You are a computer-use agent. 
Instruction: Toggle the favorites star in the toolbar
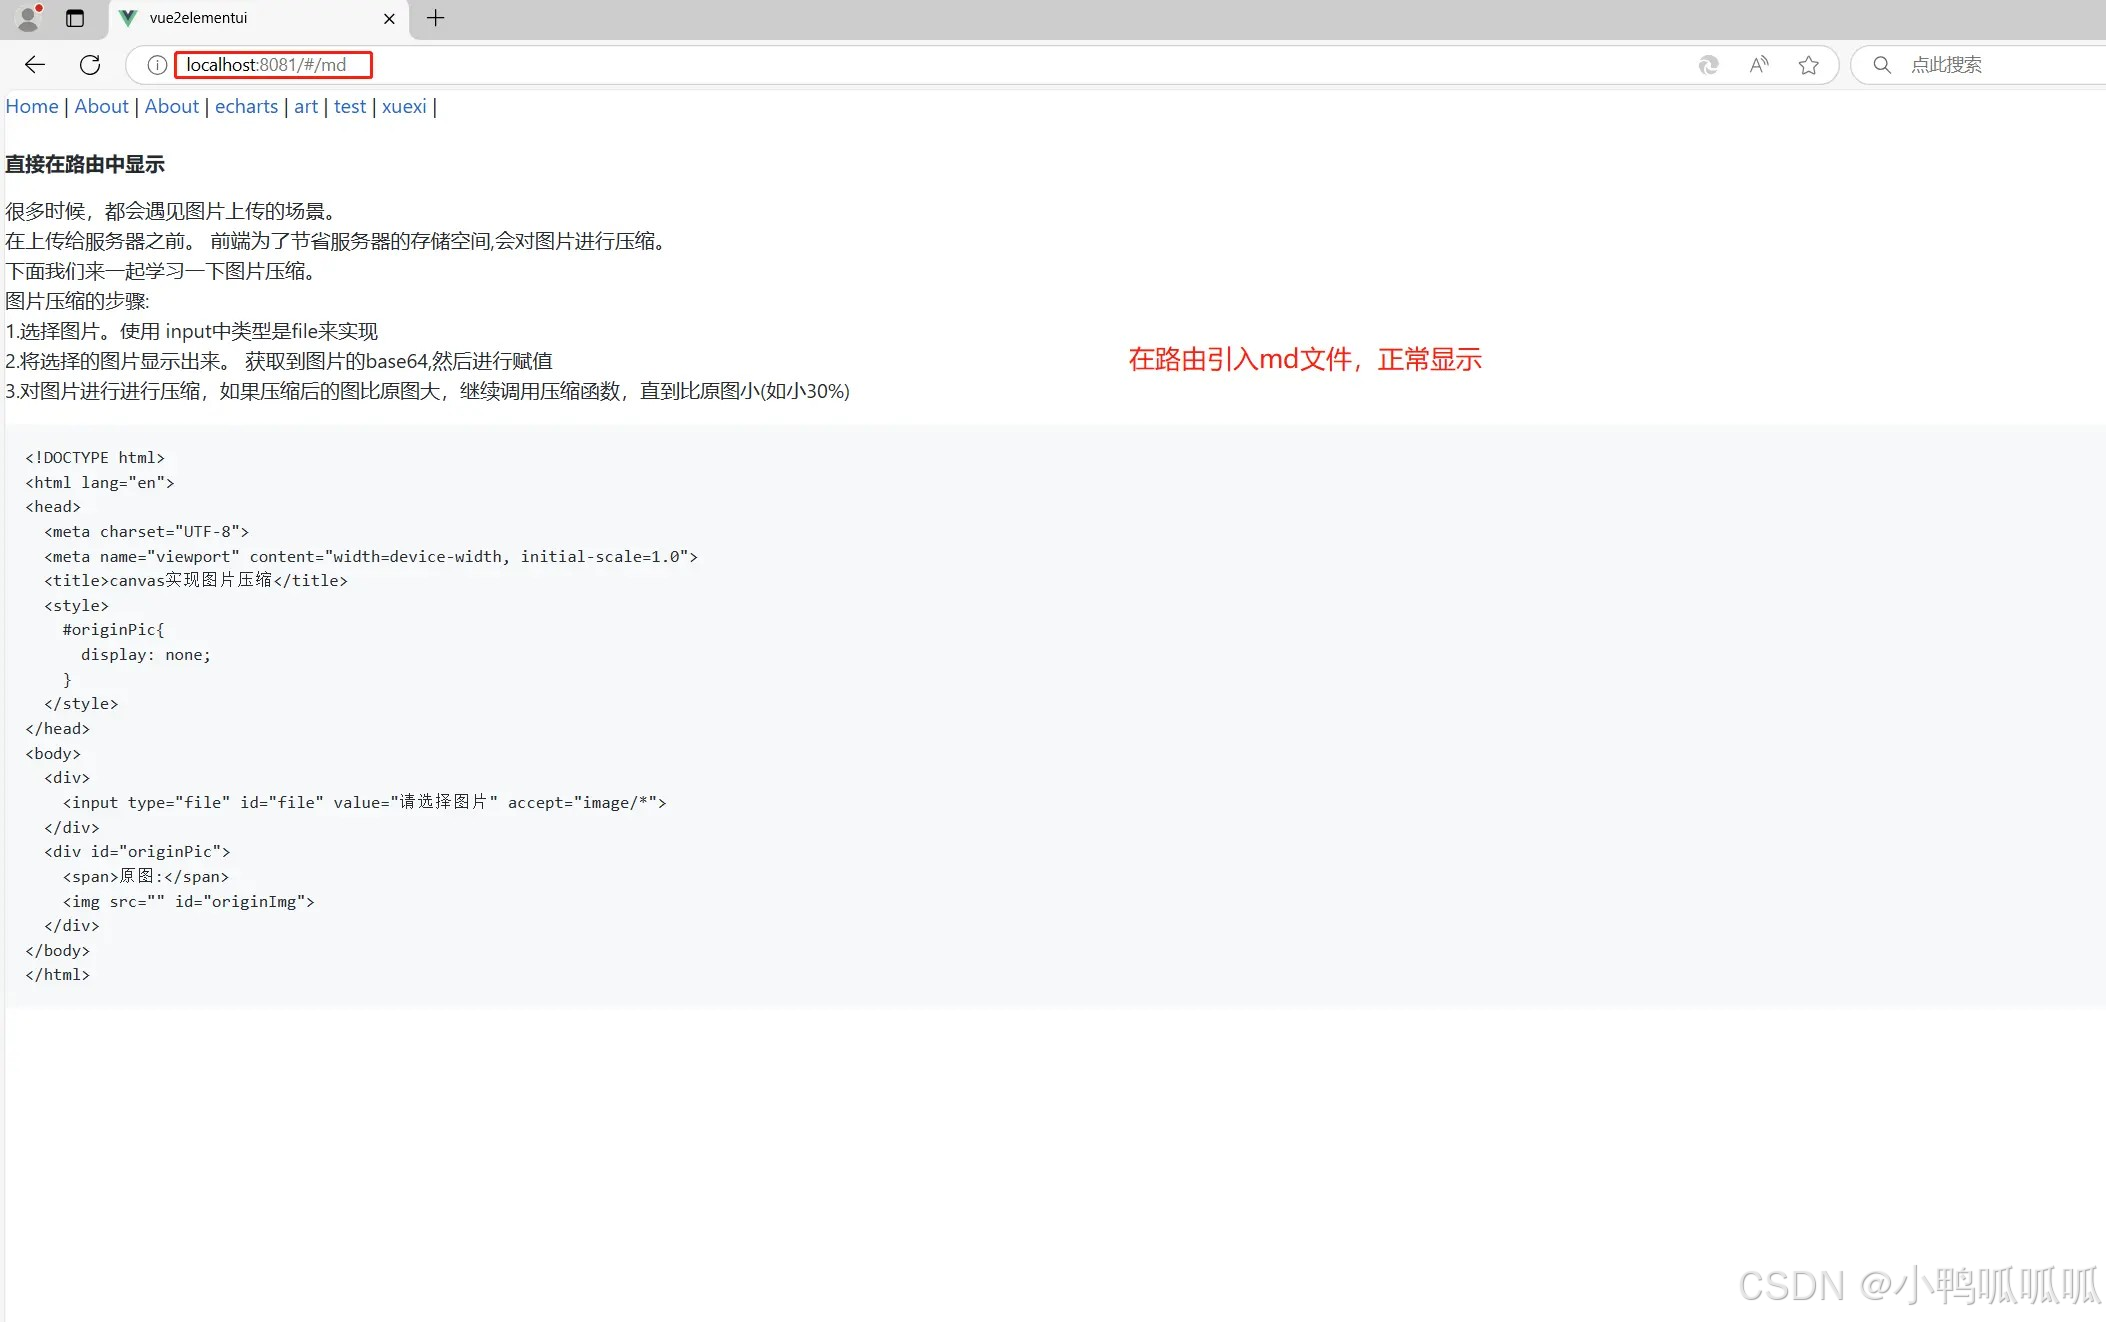coord(1809,64)
